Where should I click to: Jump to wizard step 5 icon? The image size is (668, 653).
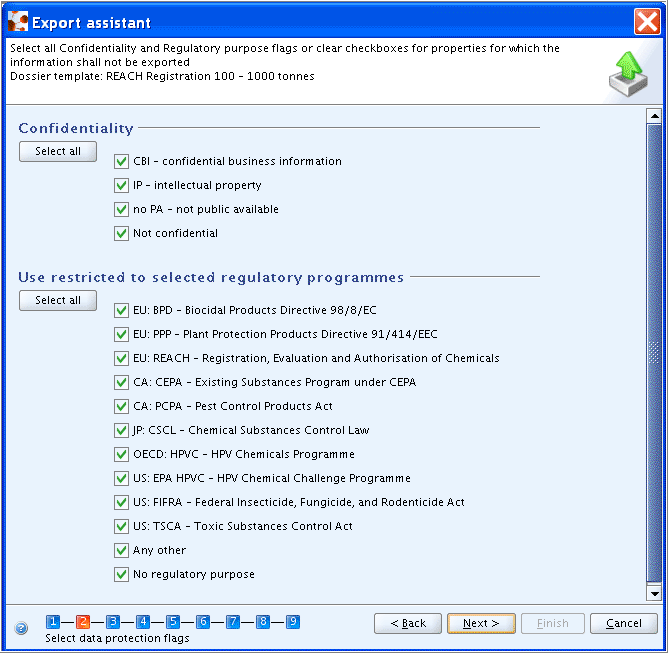click(x=173, y=622)
